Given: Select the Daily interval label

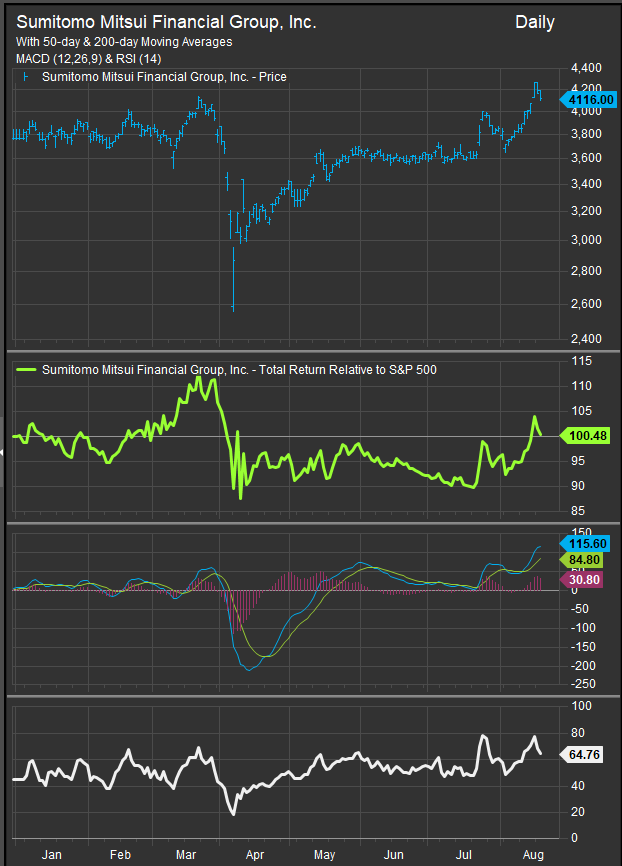Looking at the screenshot, I should click(534, 22).
